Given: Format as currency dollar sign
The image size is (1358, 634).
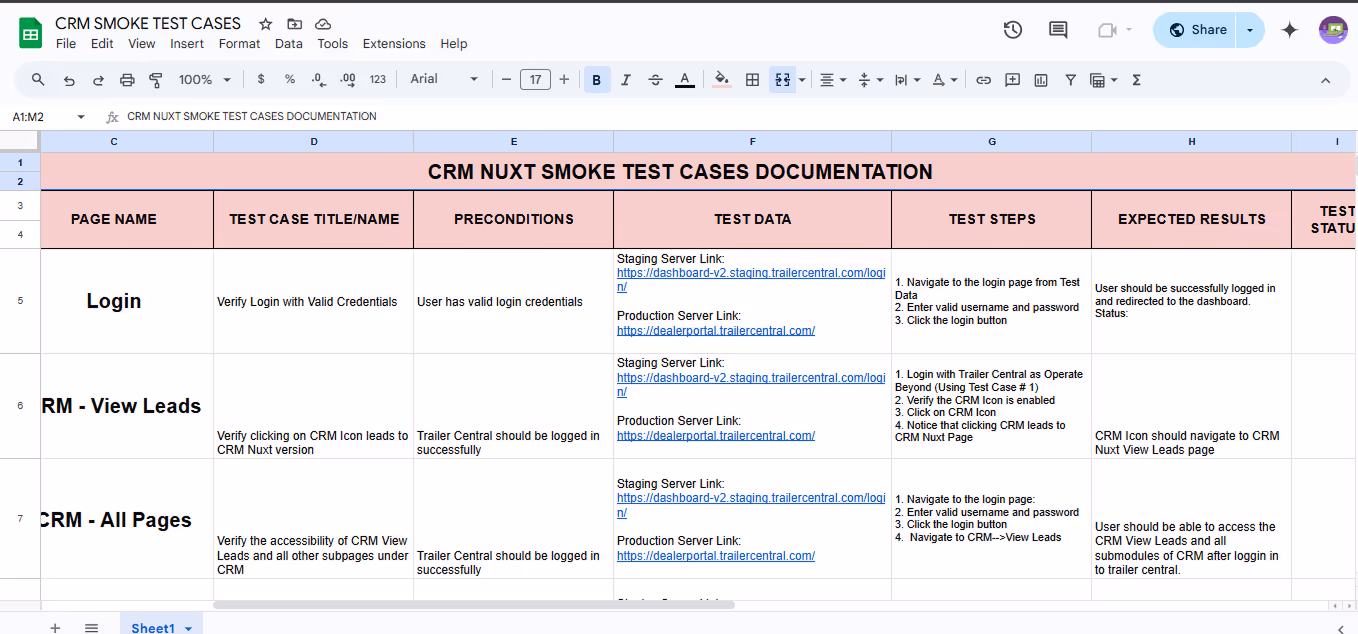Looking at the screenshot, I should coord(261,80).
